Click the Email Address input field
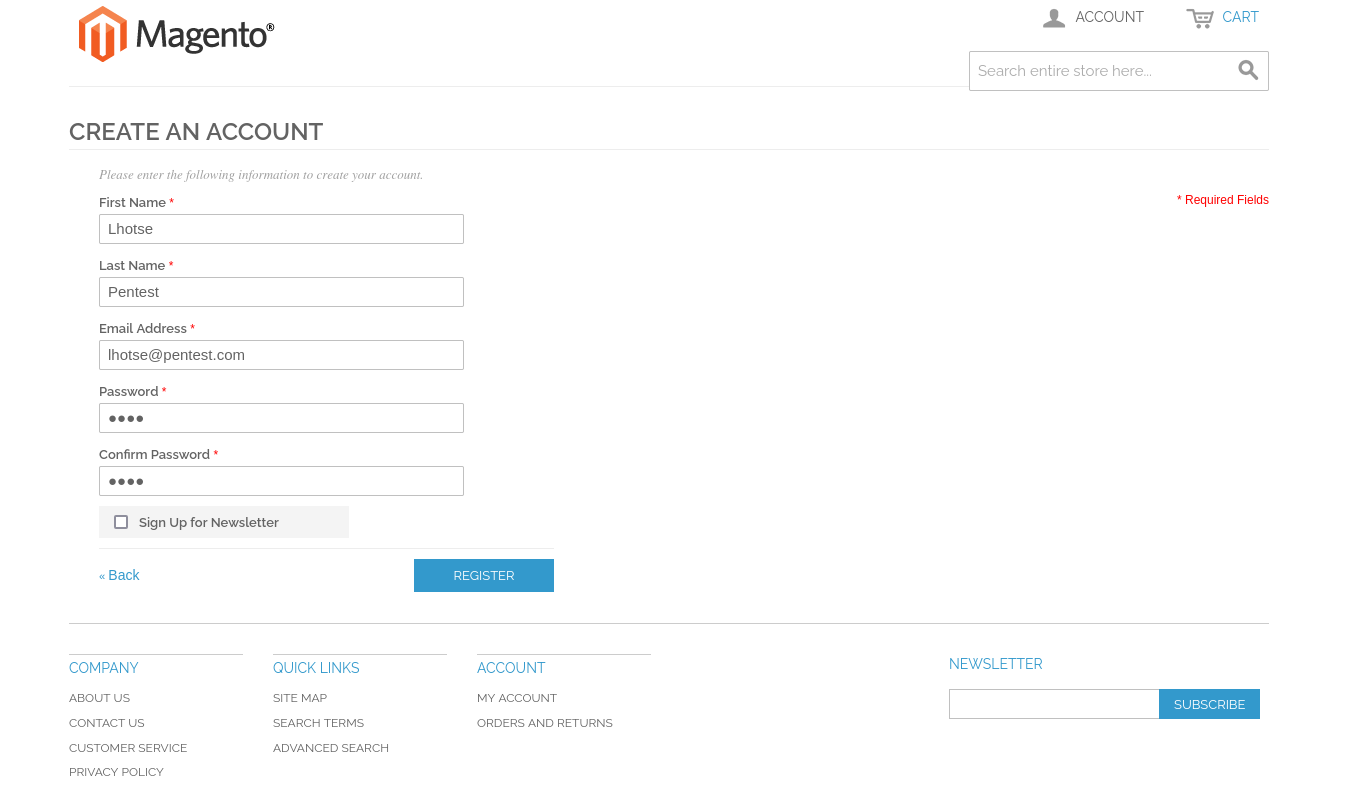 pyautogui.click(x=281, y=355)
